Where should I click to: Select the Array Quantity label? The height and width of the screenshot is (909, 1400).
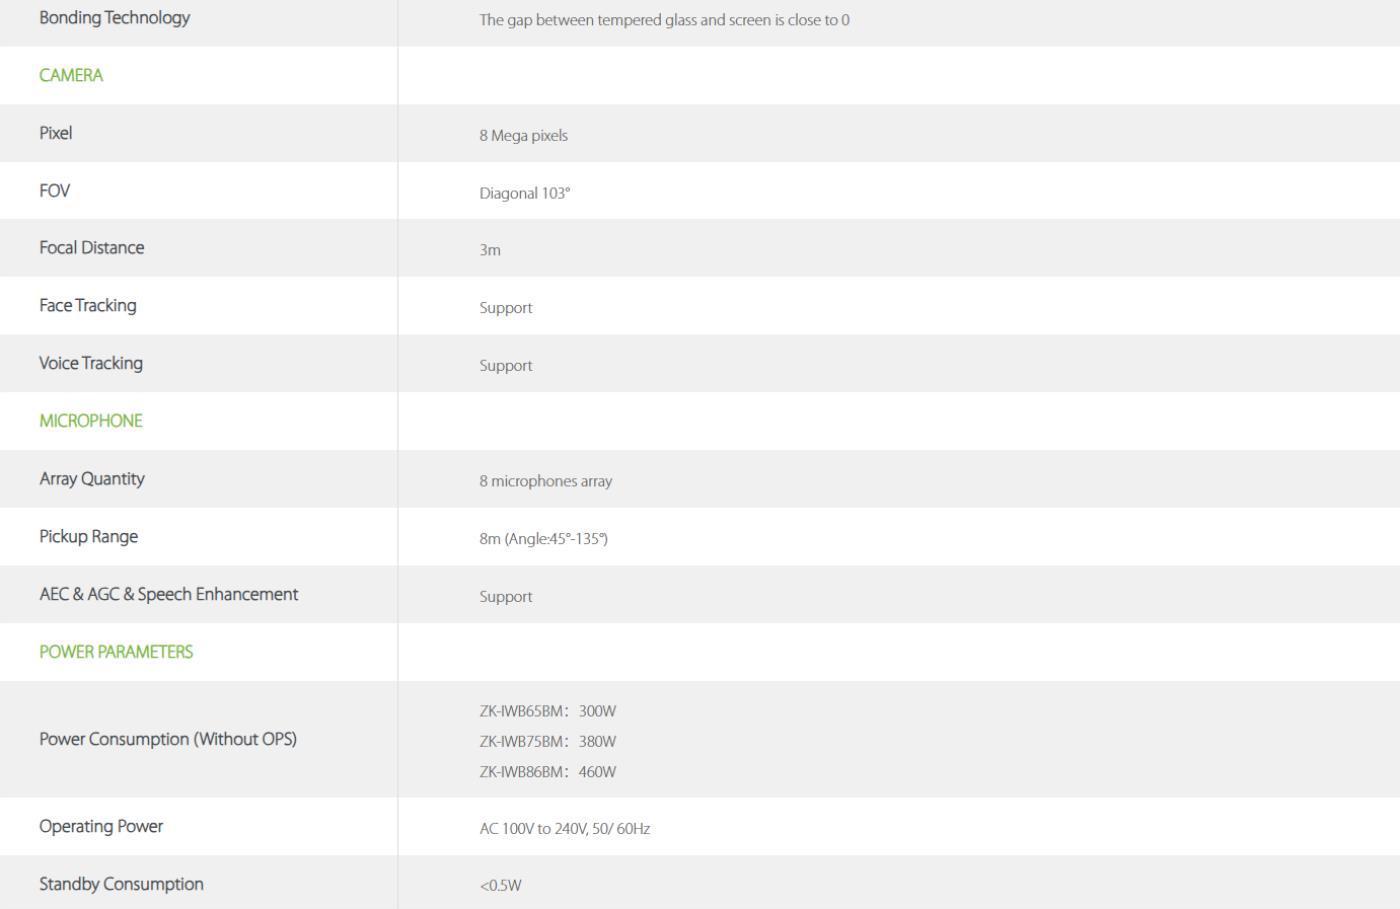click(92, 479)
